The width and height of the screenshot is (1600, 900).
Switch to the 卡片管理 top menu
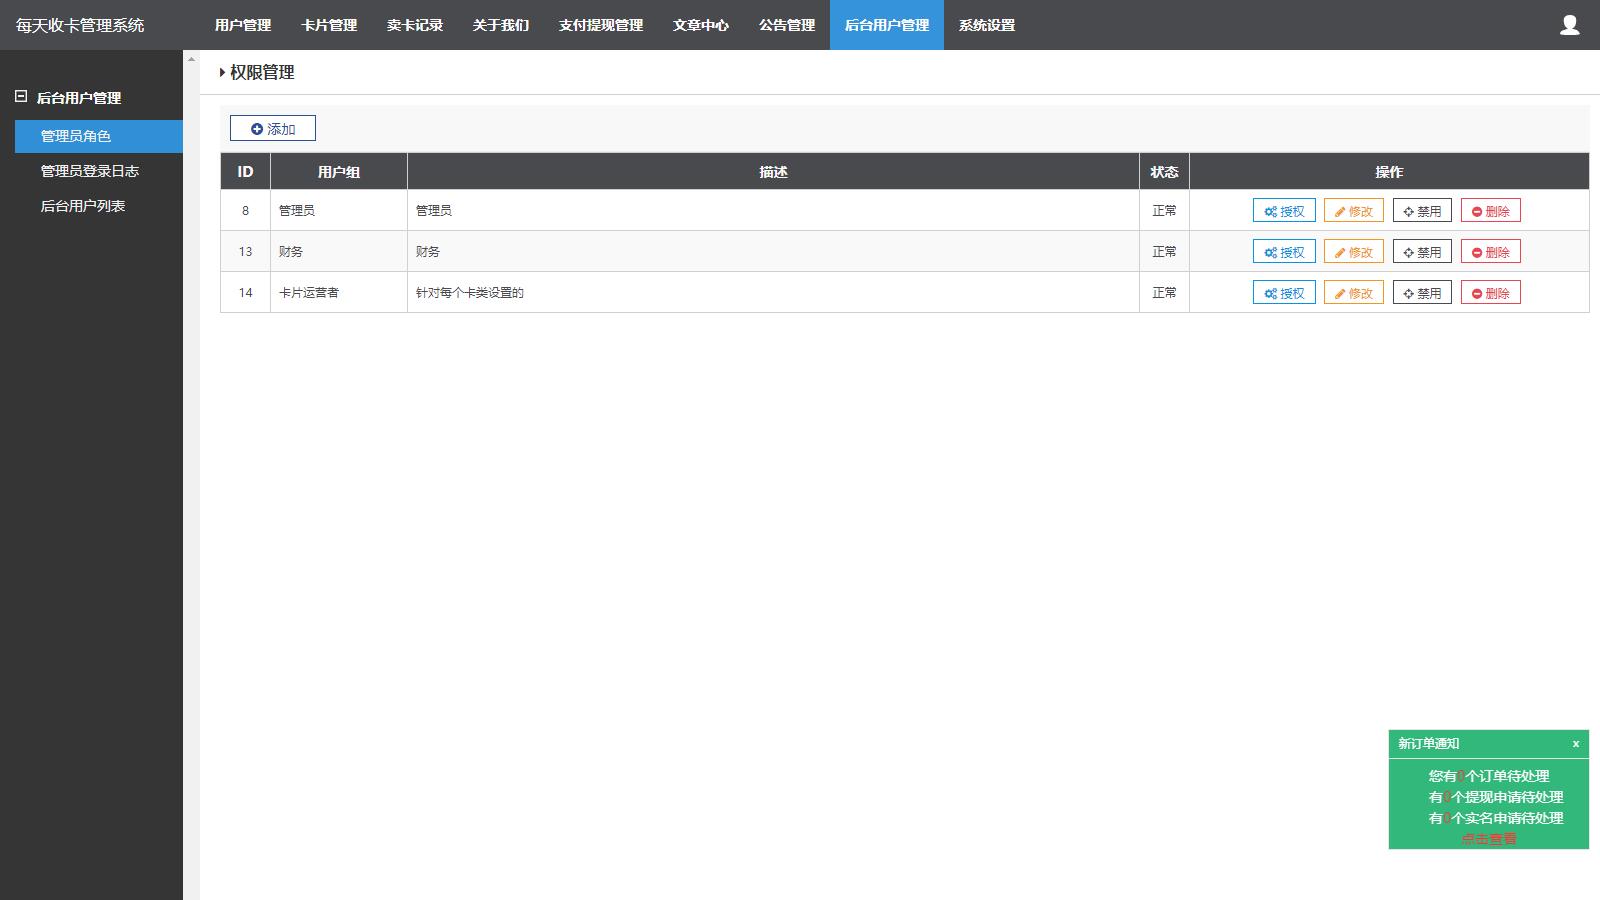tap(329, 25)
